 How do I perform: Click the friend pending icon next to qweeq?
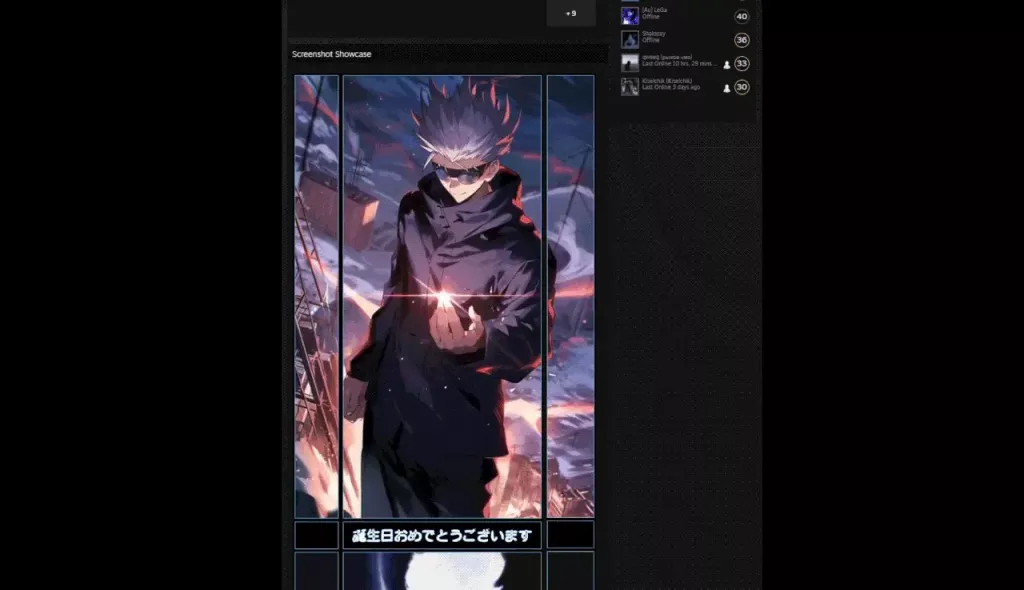[x=727, y=64]
